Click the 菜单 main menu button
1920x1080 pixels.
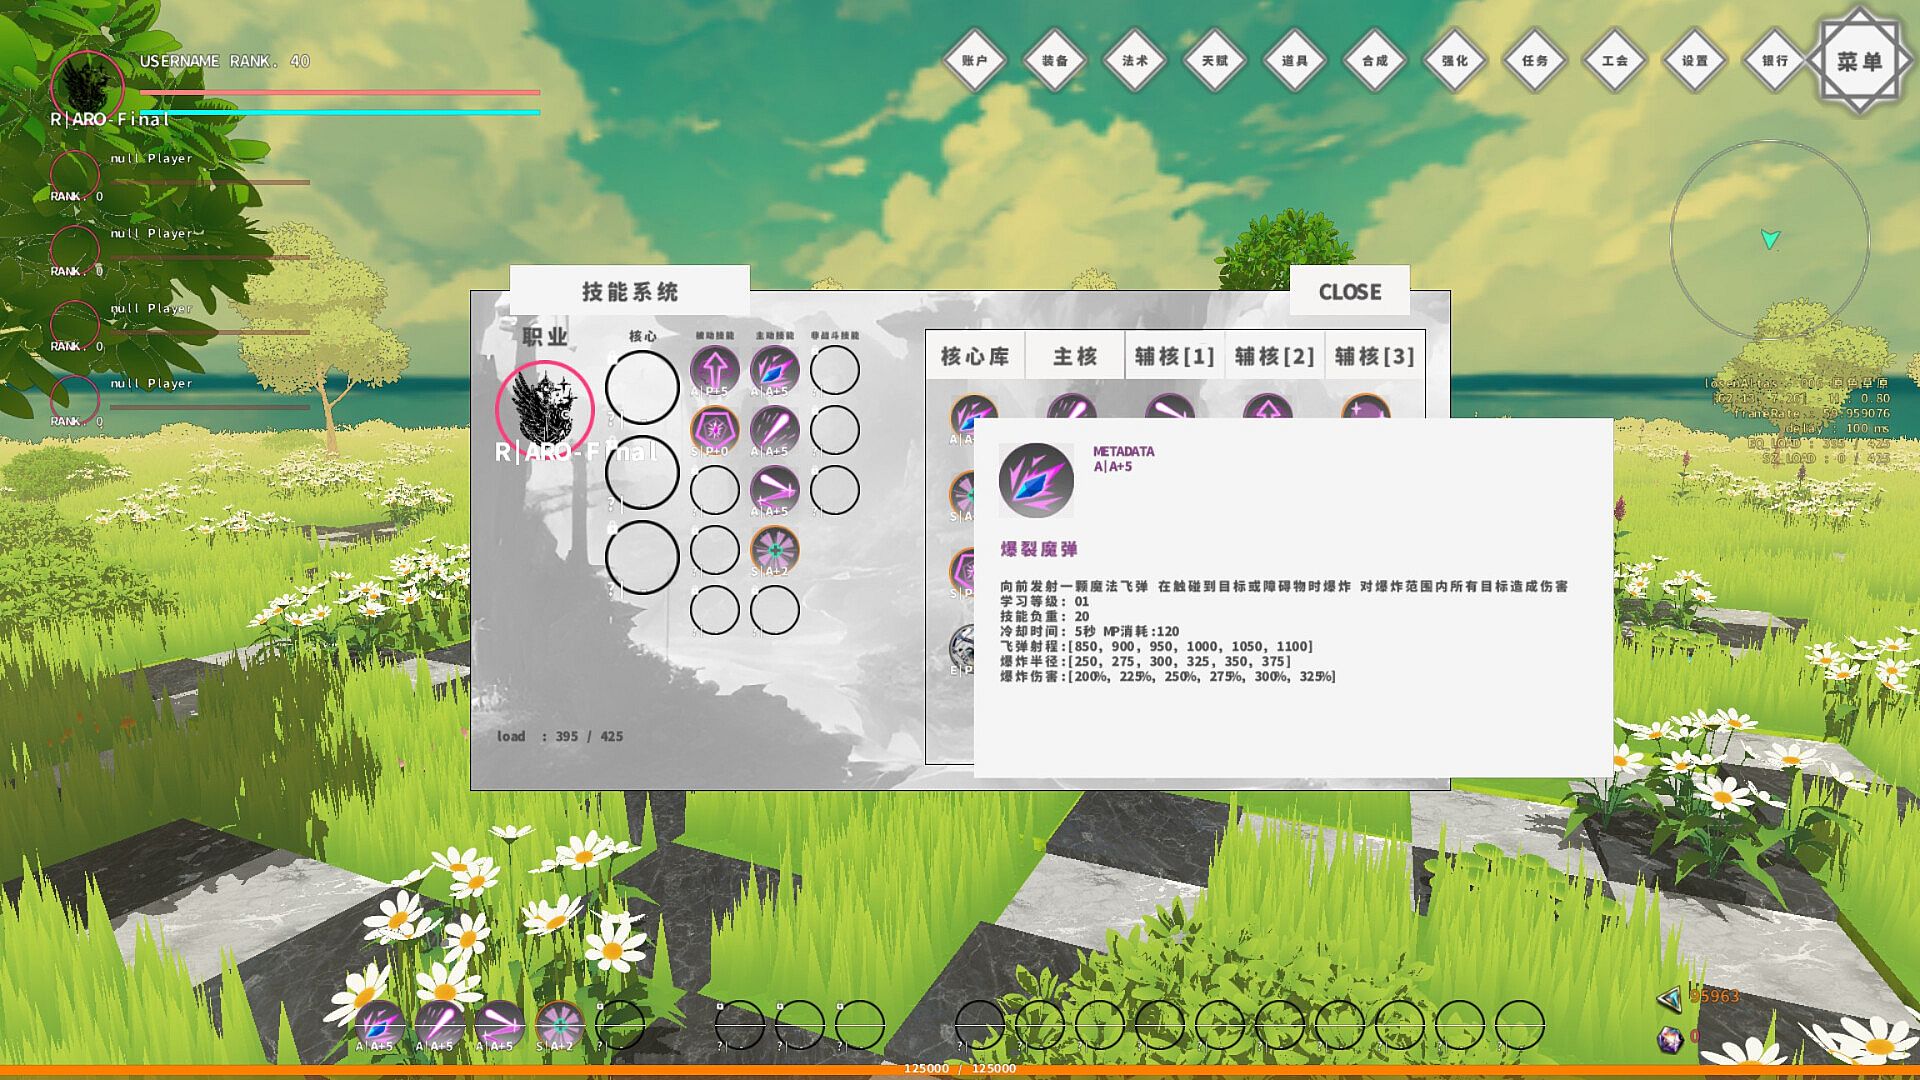click(x=1859, y=61)
